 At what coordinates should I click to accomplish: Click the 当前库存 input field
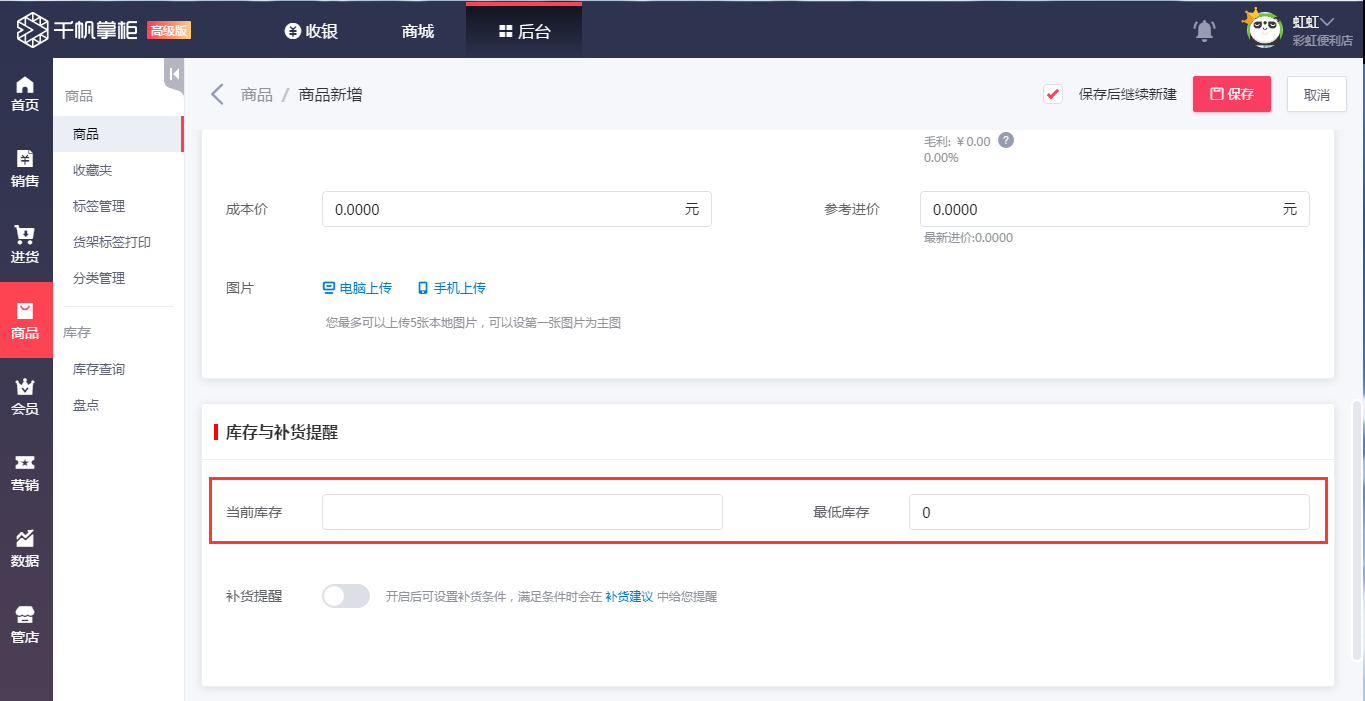521,511
